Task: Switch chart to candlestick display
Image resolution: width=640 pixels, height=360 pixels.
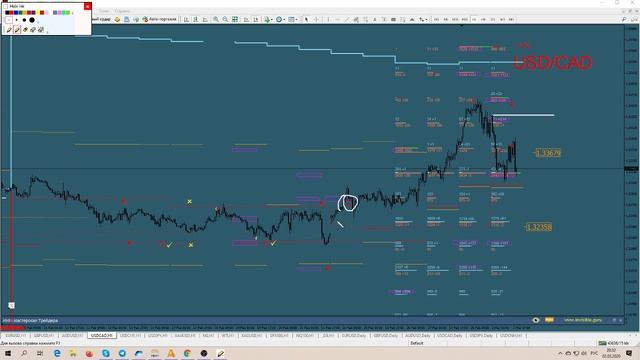Action: point(196,19)
